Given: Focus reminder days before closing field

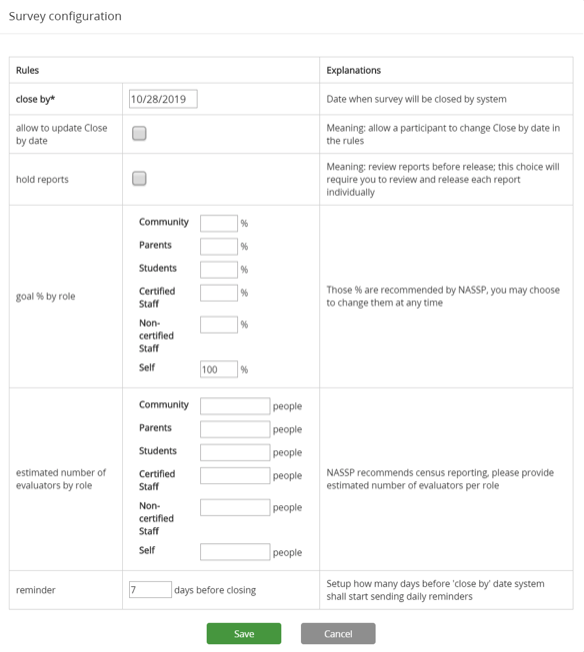Looking at the screenshot, I should tap(150, 590).
